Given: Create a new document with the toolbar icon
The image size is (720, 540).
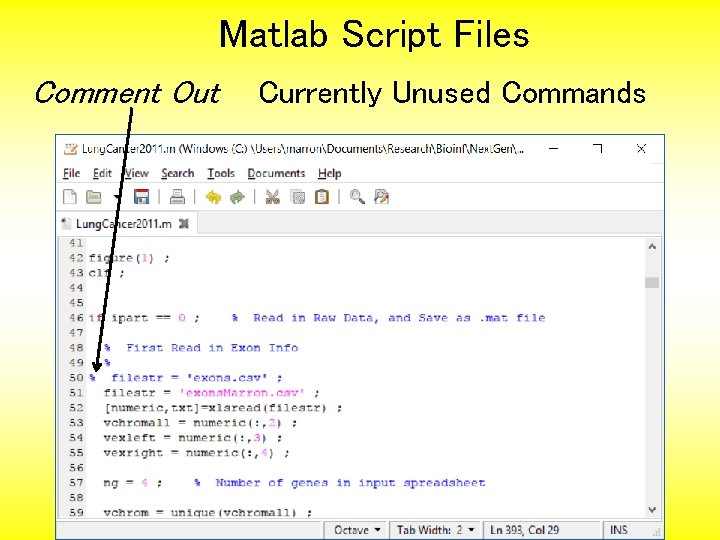Looking at the screenshot, I should tap(70, 197).
